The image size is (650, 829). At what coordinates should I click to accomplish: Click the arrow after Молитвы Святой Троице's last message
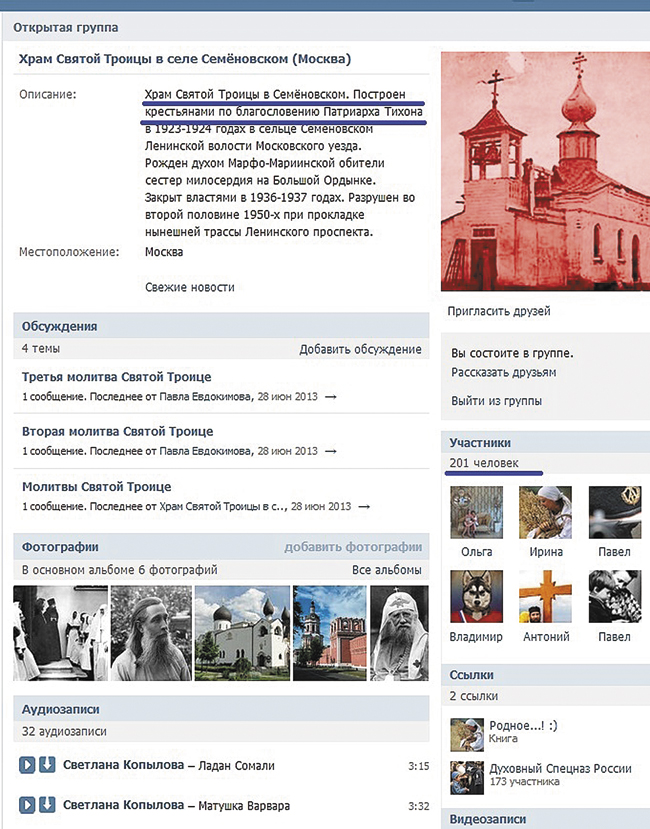pos(364,506)
